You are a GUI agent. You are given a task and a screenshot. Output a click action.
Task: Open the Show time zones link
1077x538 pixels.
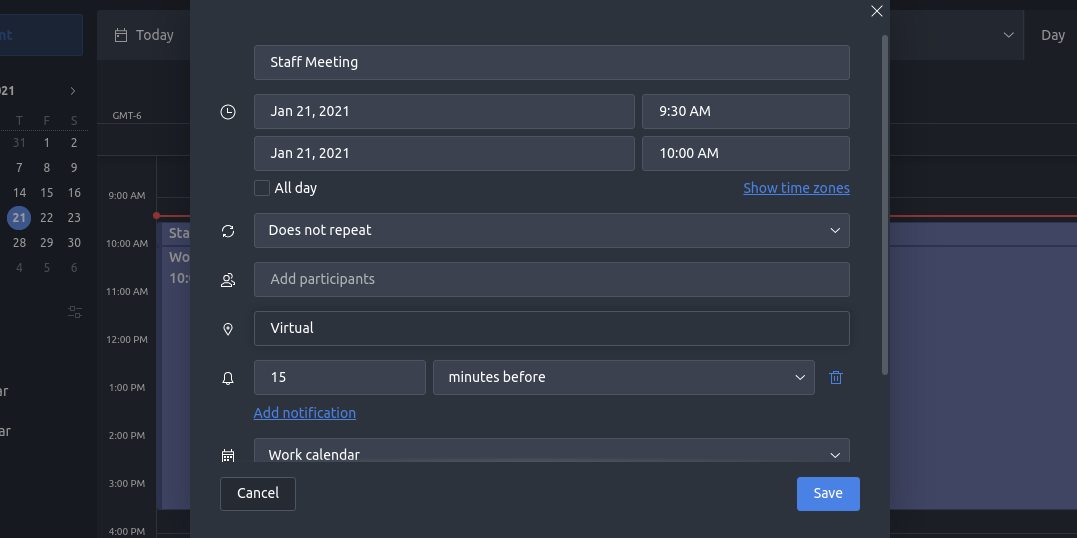tap(796, 188)
